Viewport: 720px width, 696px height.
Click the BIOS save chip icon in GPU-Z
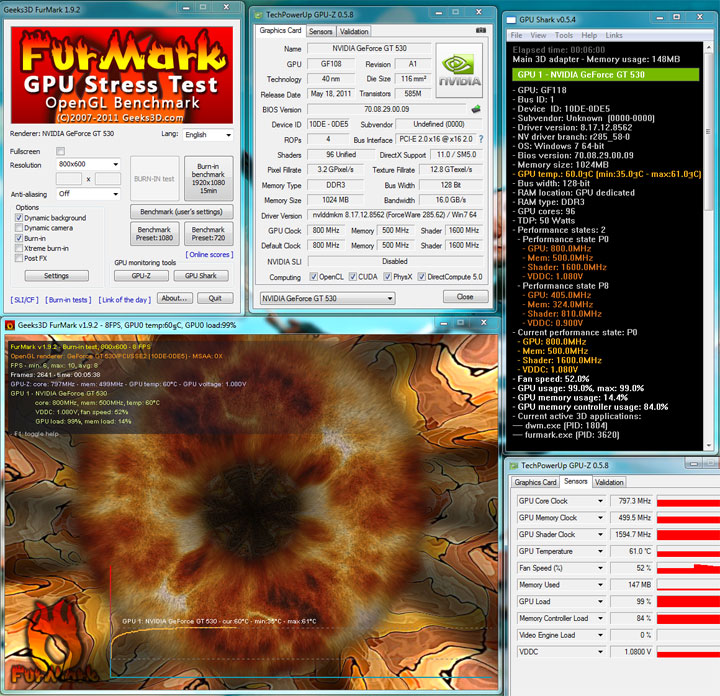(x=476, y=109)
